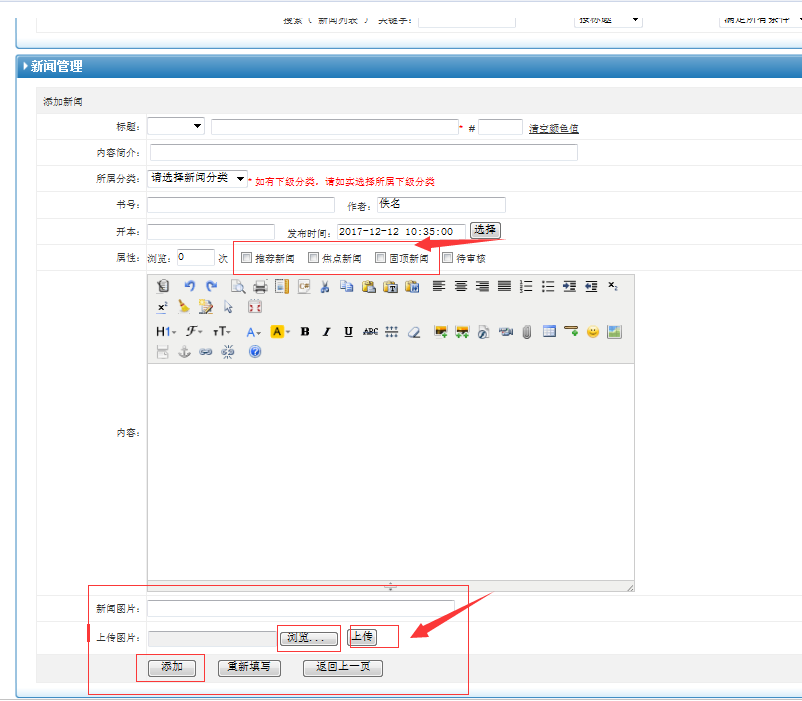The height and width of the screenshot is (701, 802).
Task: Open the yellow text background color picker
Action: [280, 331]
